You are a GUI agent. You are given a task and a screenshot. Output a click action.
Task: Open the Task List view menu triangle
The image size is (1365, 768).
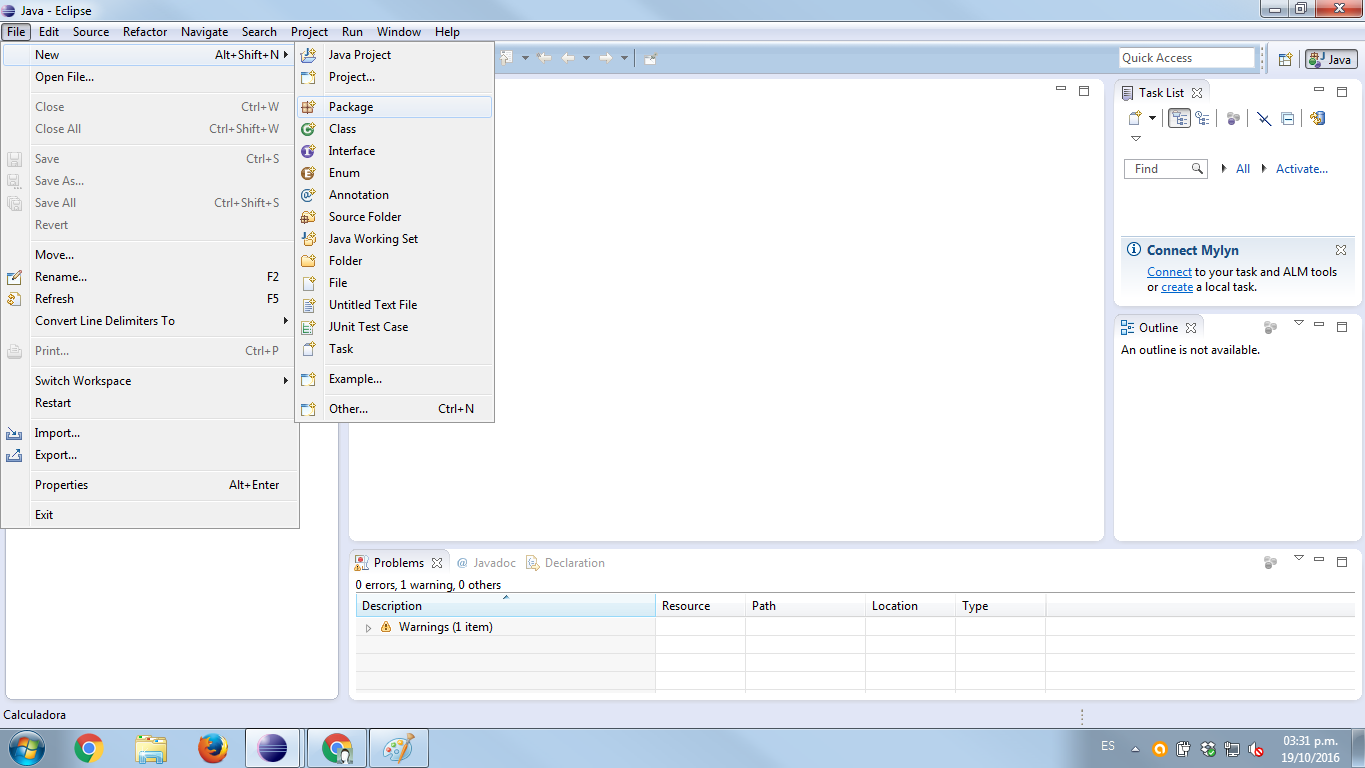point(1136,139)
